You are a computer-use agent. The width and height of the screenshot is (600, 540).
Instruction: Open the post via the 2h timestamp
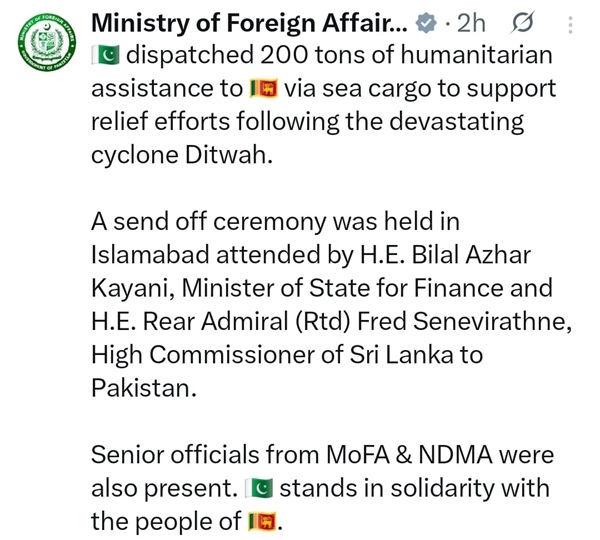coord(470,23)
